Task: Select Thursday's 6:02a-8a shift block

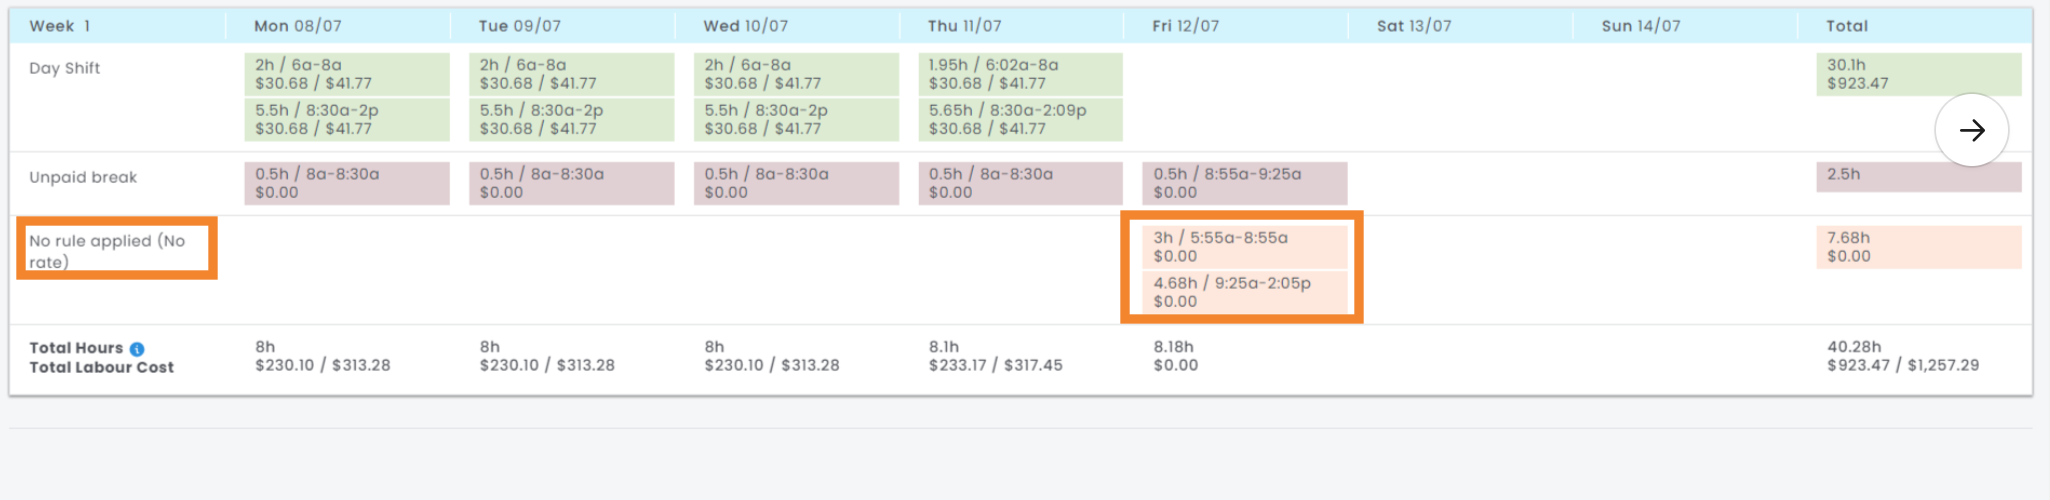Action: click(1020, 74)
